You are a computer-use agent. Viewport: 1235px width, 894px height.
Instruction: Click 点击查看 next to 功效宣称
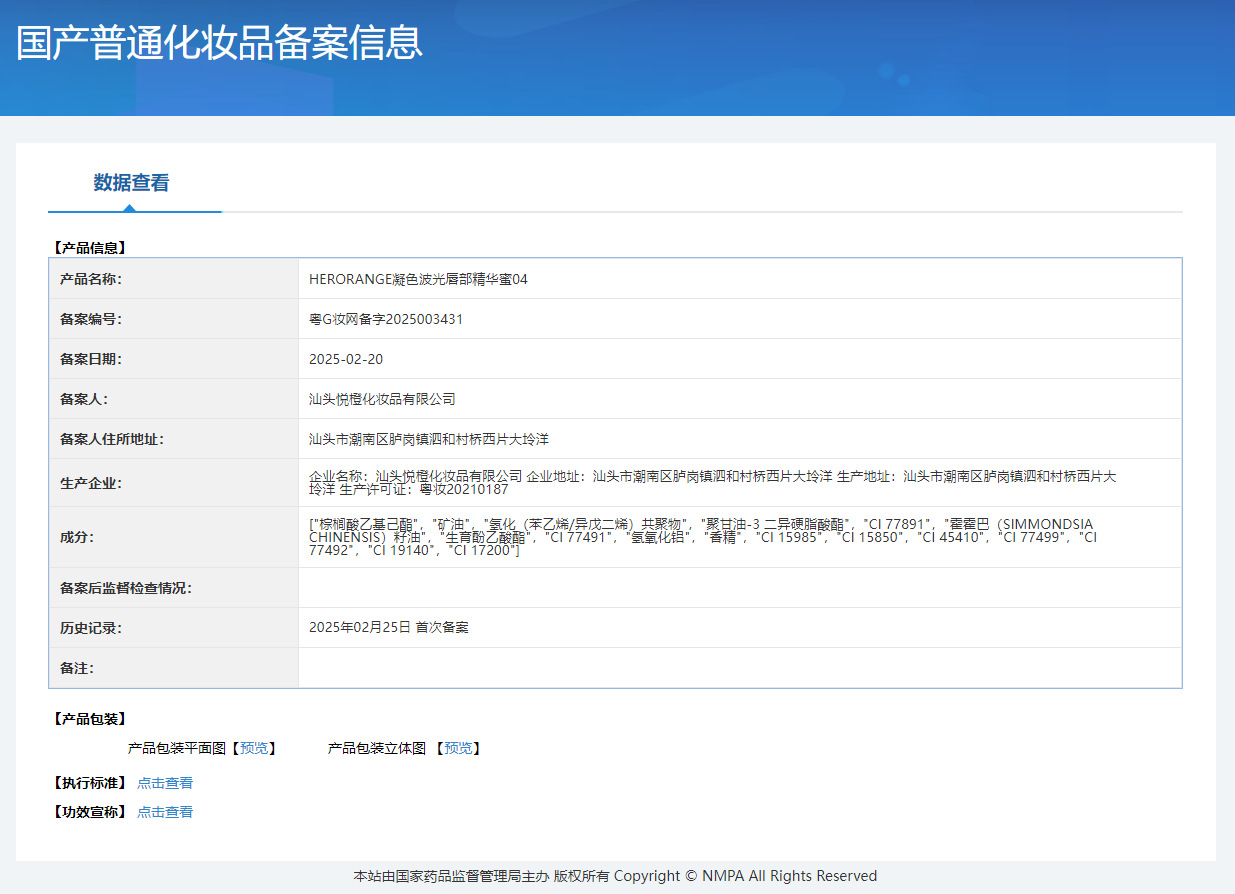coord(165,812)
